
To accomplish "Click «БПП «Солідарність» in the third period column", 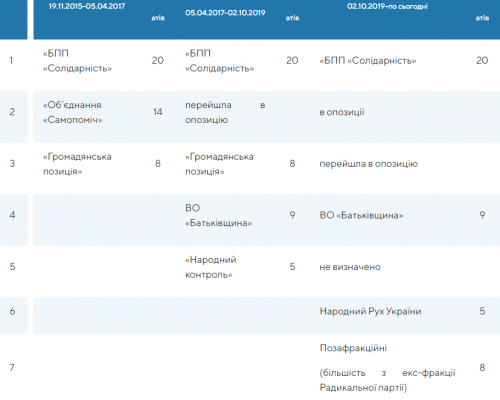I will (368, 61).
